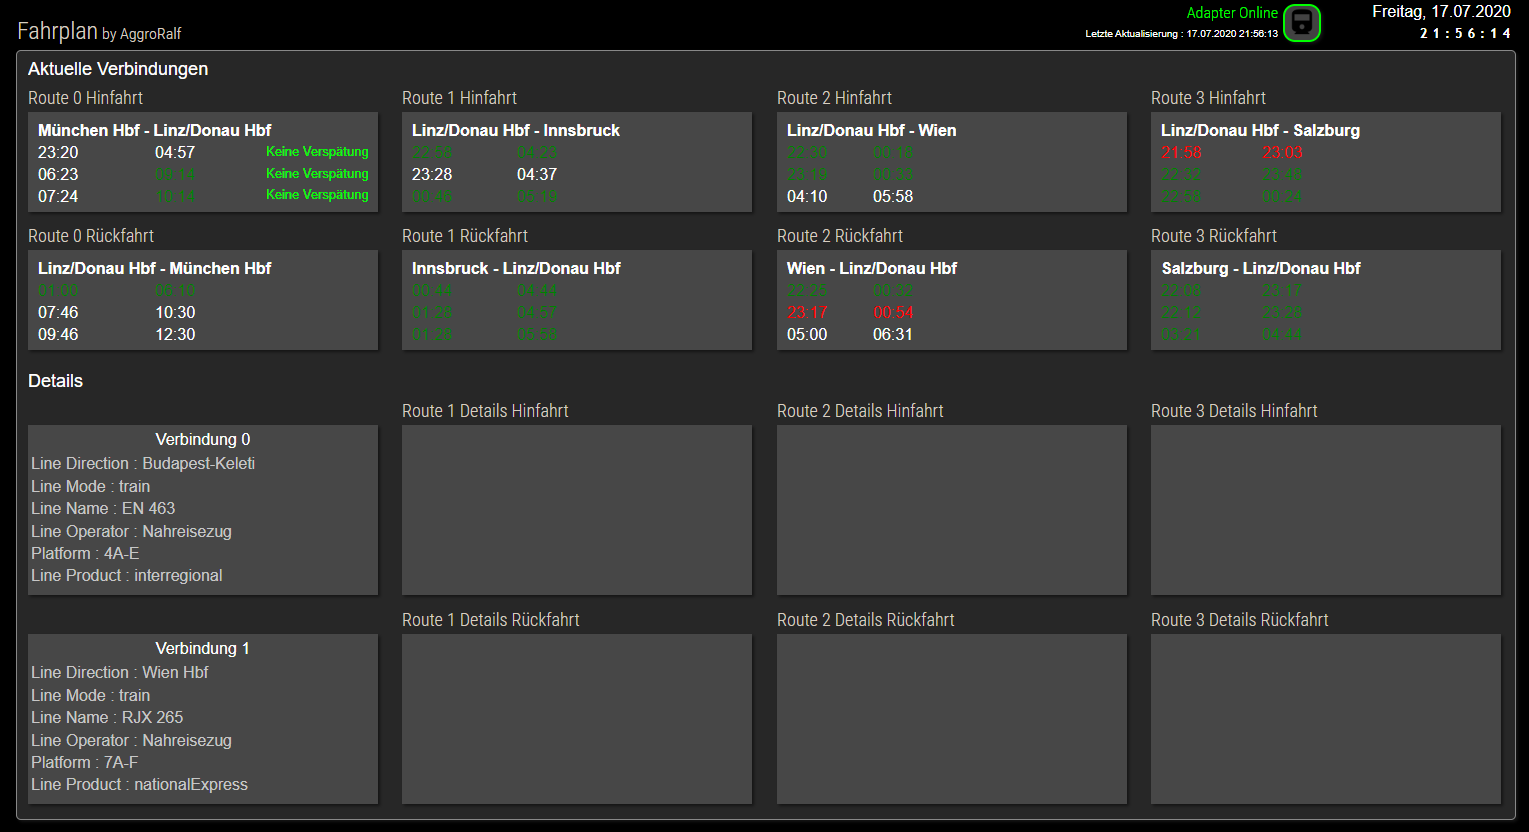This screenshot has height=832, width=1529.
Task: Select Line Name : RJX 265
Action: (x=107, y=717)
